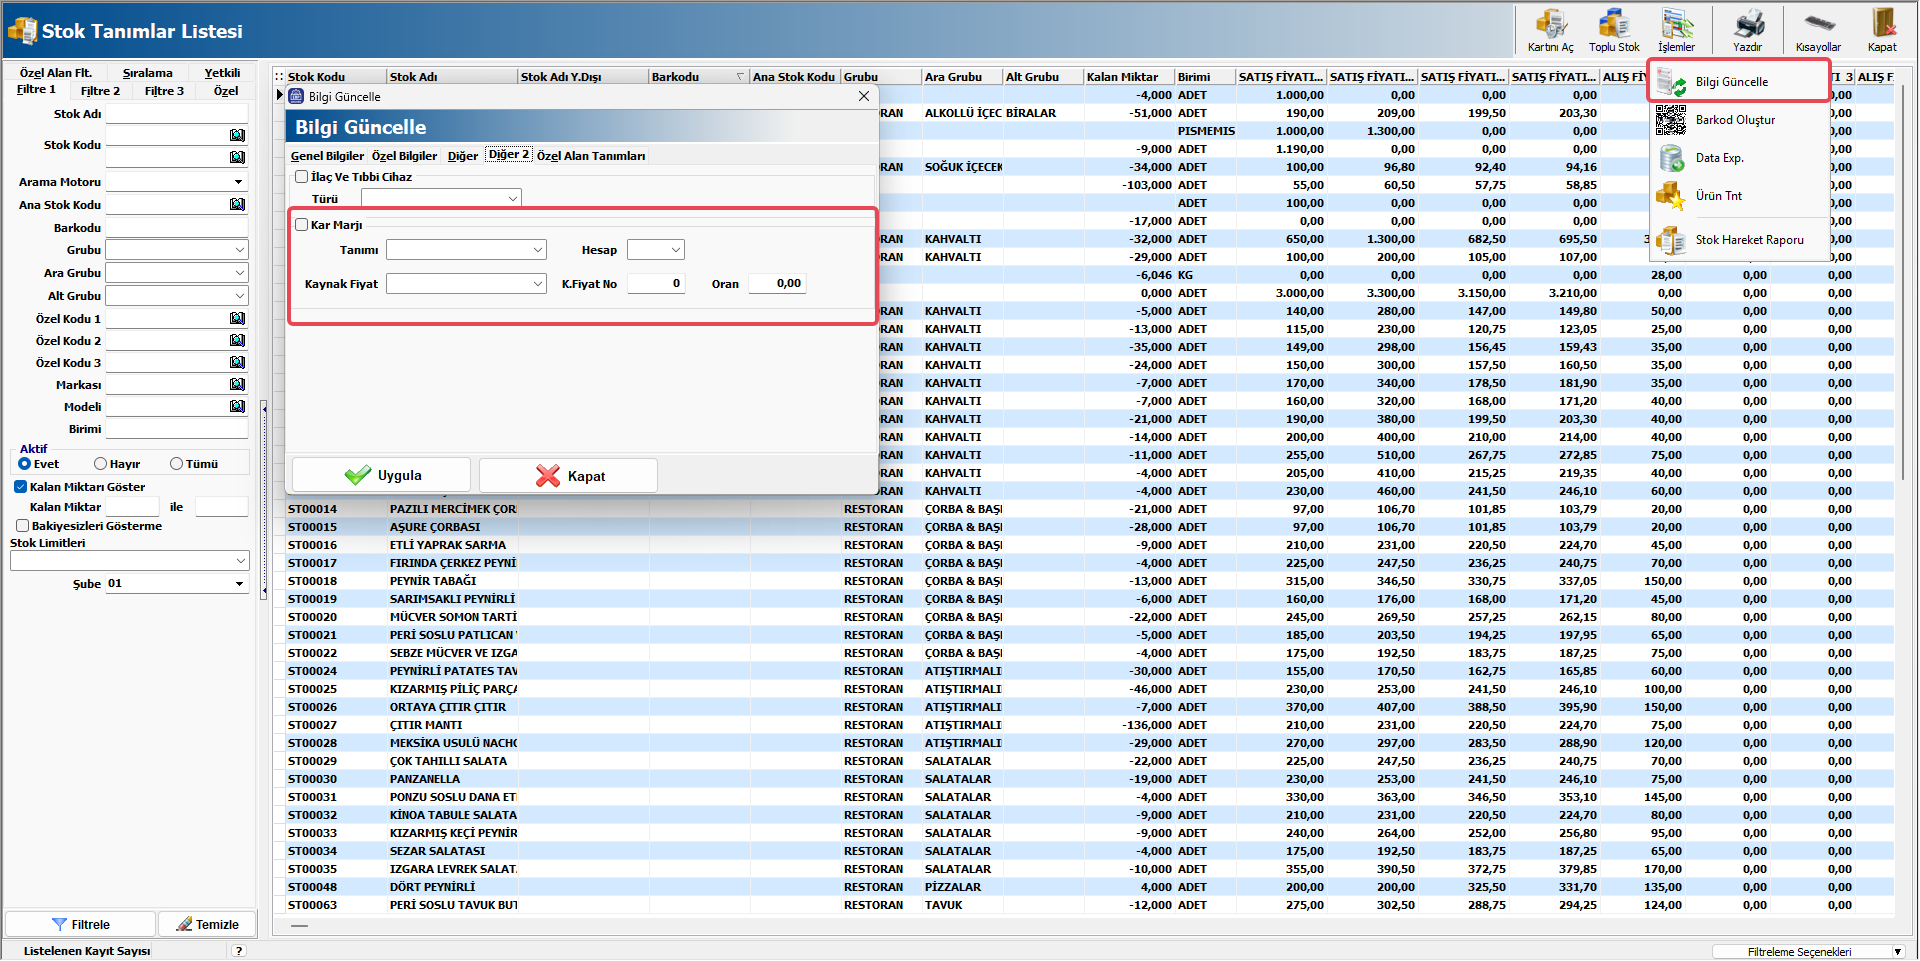This screenshot has height=961, width=1920.
Task: Click the Oran input field
Action: click(776, 284)
